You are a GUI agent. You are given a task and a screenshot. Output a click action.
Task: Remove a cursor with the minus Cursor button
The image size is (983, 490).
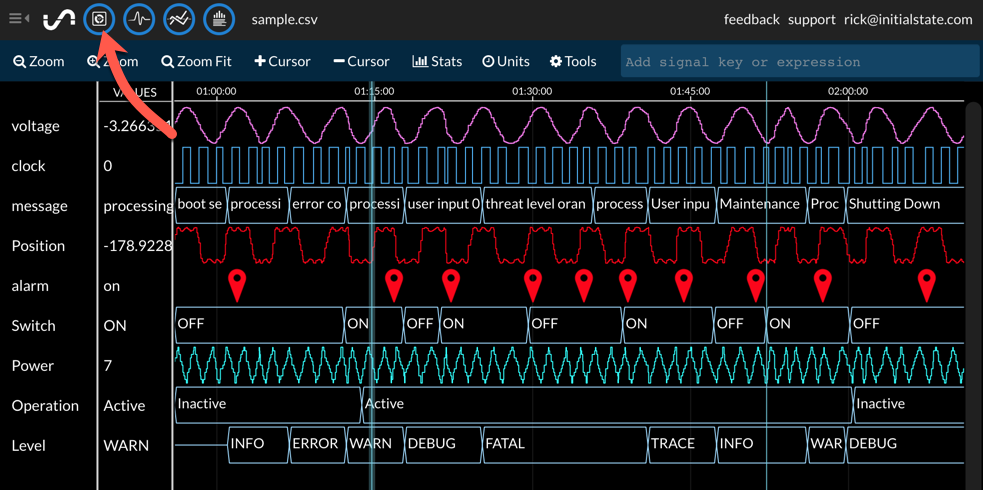click(x=361, y=62)
